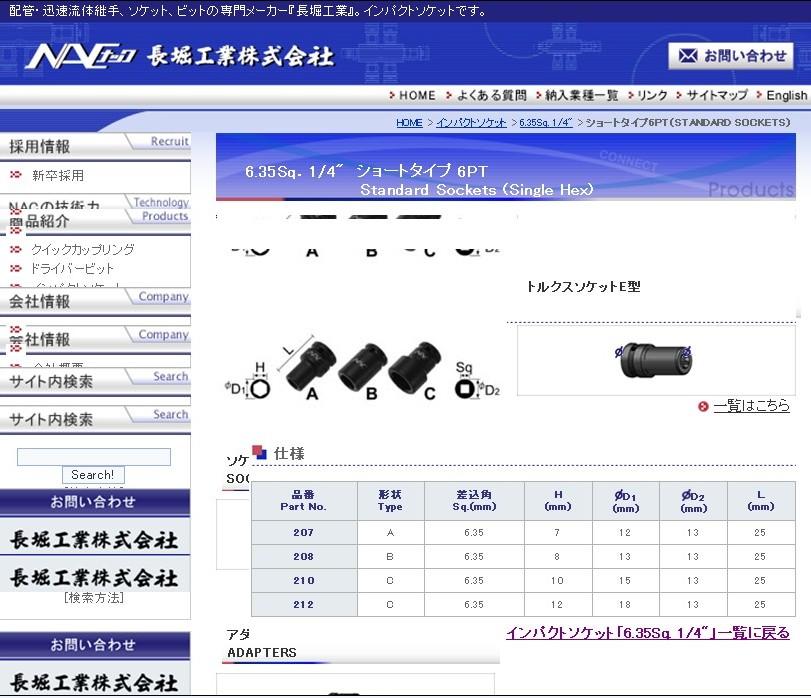Click the red bullet beside 新卒採用
The width and height of the screenshot is (811, 698).
[x=16, y=175]
